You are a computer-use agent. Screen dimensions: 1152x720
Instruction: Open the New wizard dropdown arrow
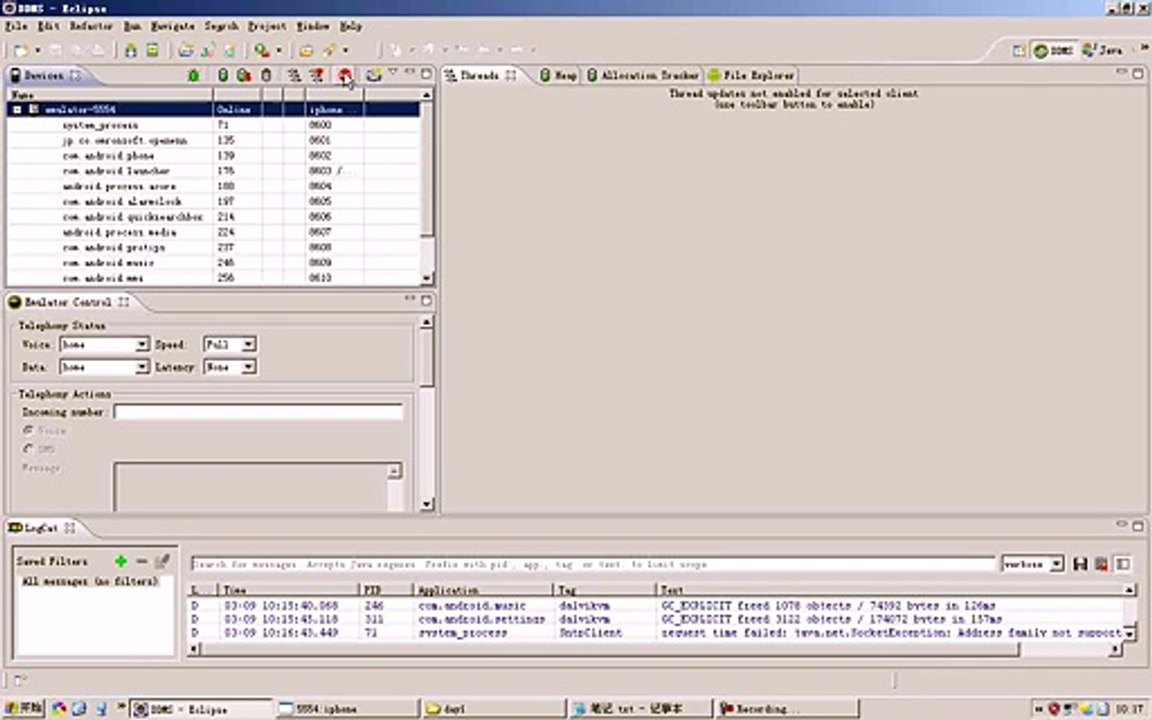click(x=37, y=50)
